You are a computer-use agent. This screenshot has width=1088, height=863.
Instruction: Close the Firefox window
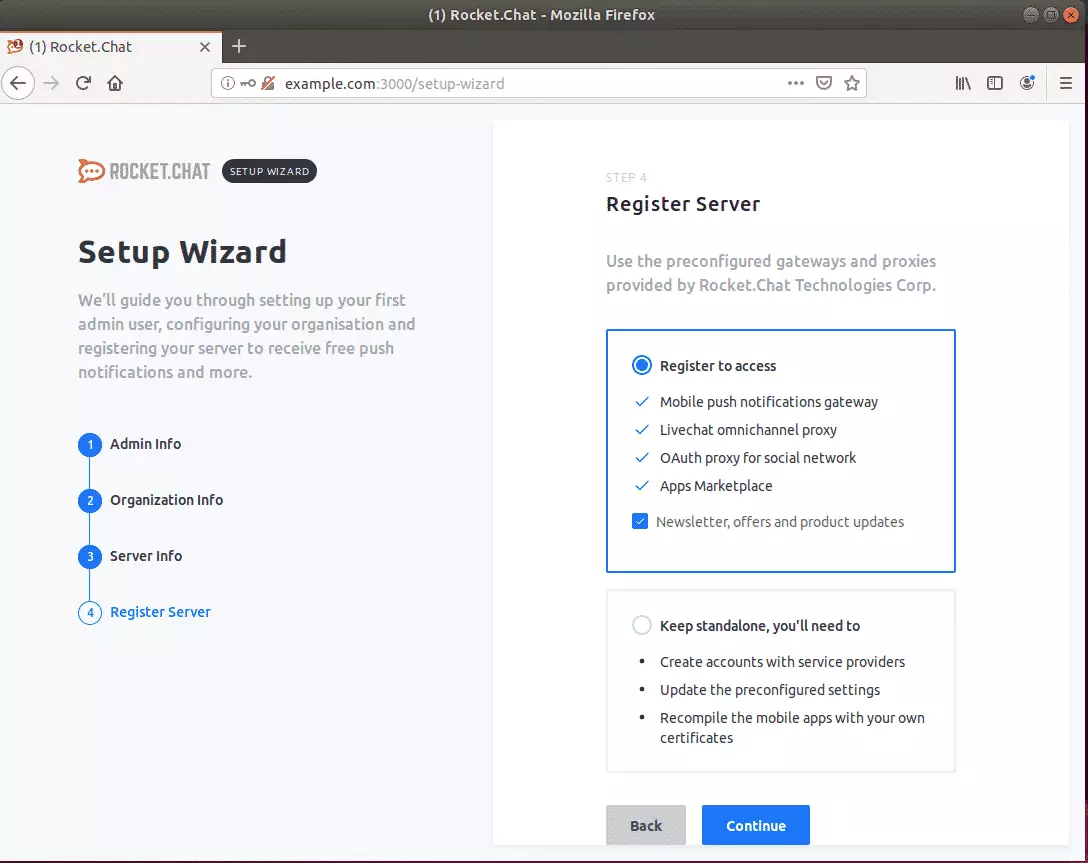click(x=1072, y=15)
